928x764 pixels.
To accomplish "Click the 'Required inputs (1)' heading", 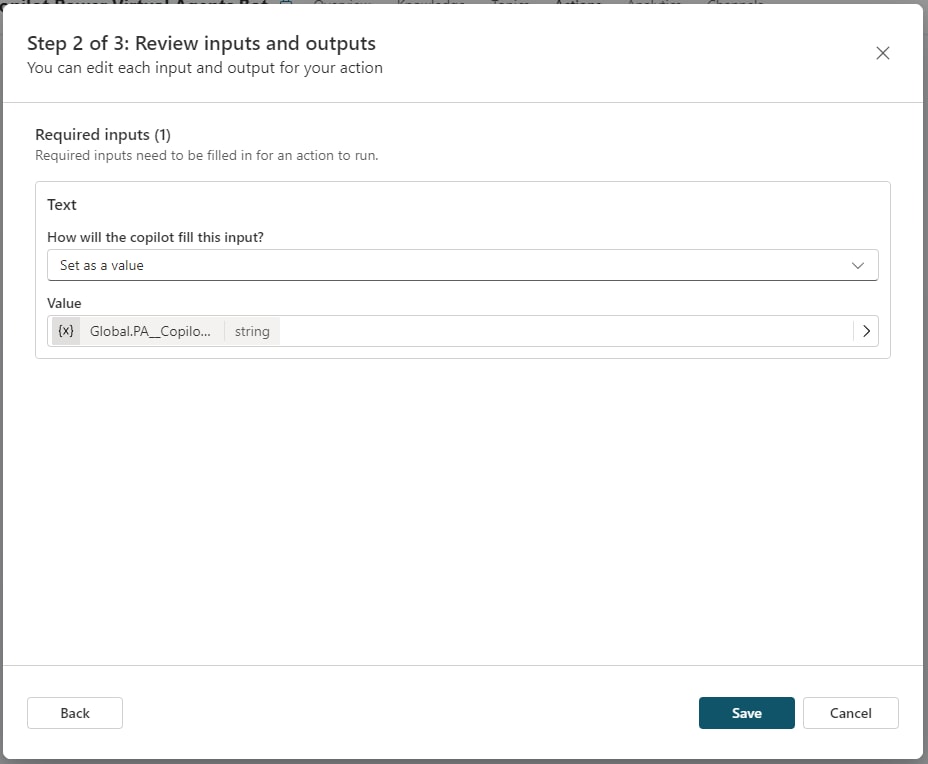I will pos(103,135).
